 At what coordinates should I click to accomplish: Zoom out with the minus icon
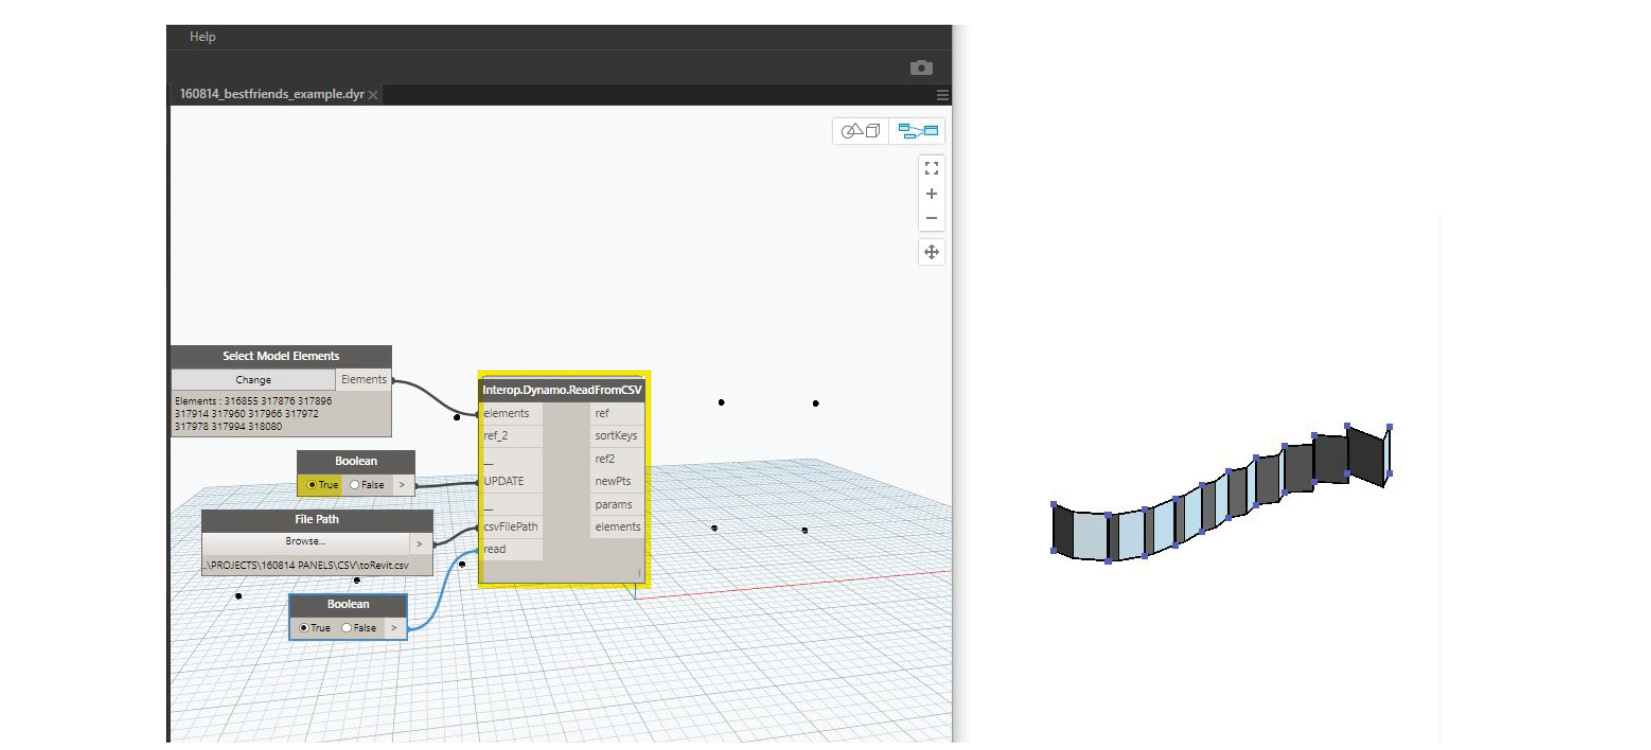pyautogui.click(x=931, y=218)
